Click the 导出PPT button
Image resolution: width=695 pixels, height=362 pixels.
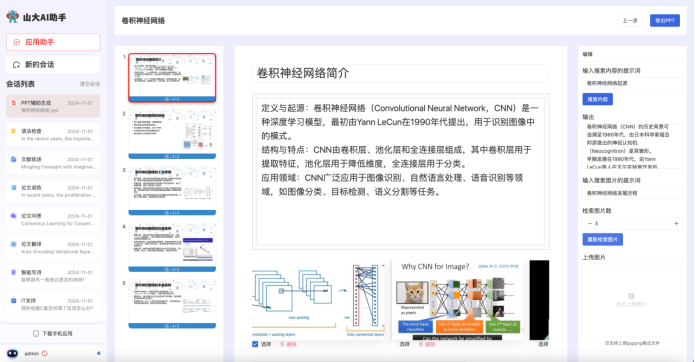(x=665, y=21)
